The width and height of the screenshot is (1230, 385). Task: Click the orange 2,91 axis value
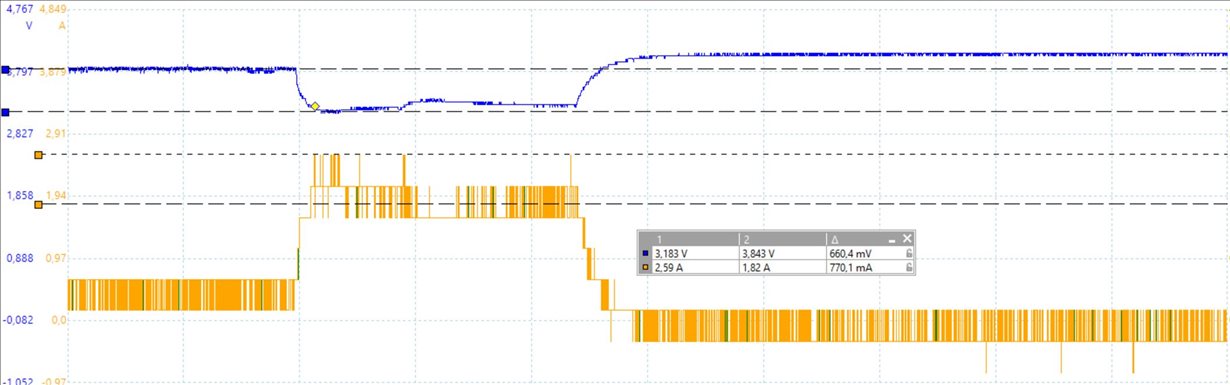(x=55, y=133)
